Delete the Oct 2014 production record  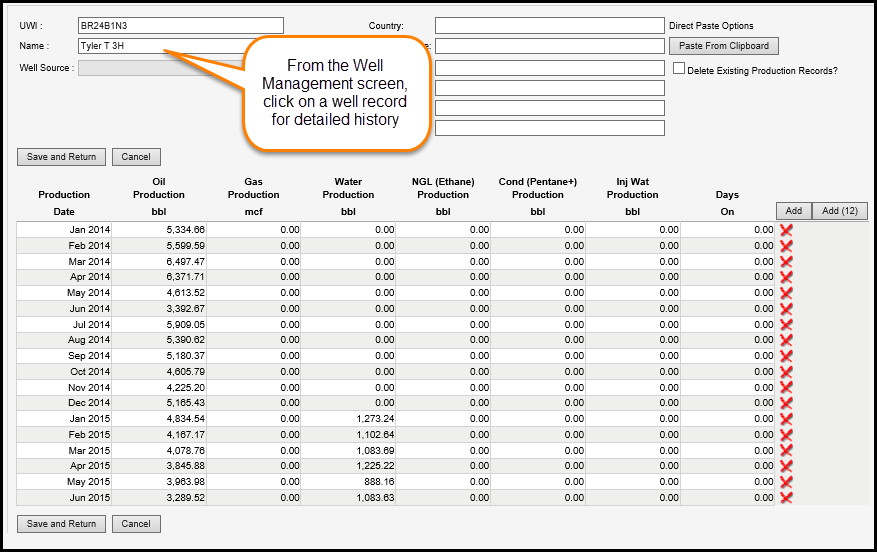(786, 371)
